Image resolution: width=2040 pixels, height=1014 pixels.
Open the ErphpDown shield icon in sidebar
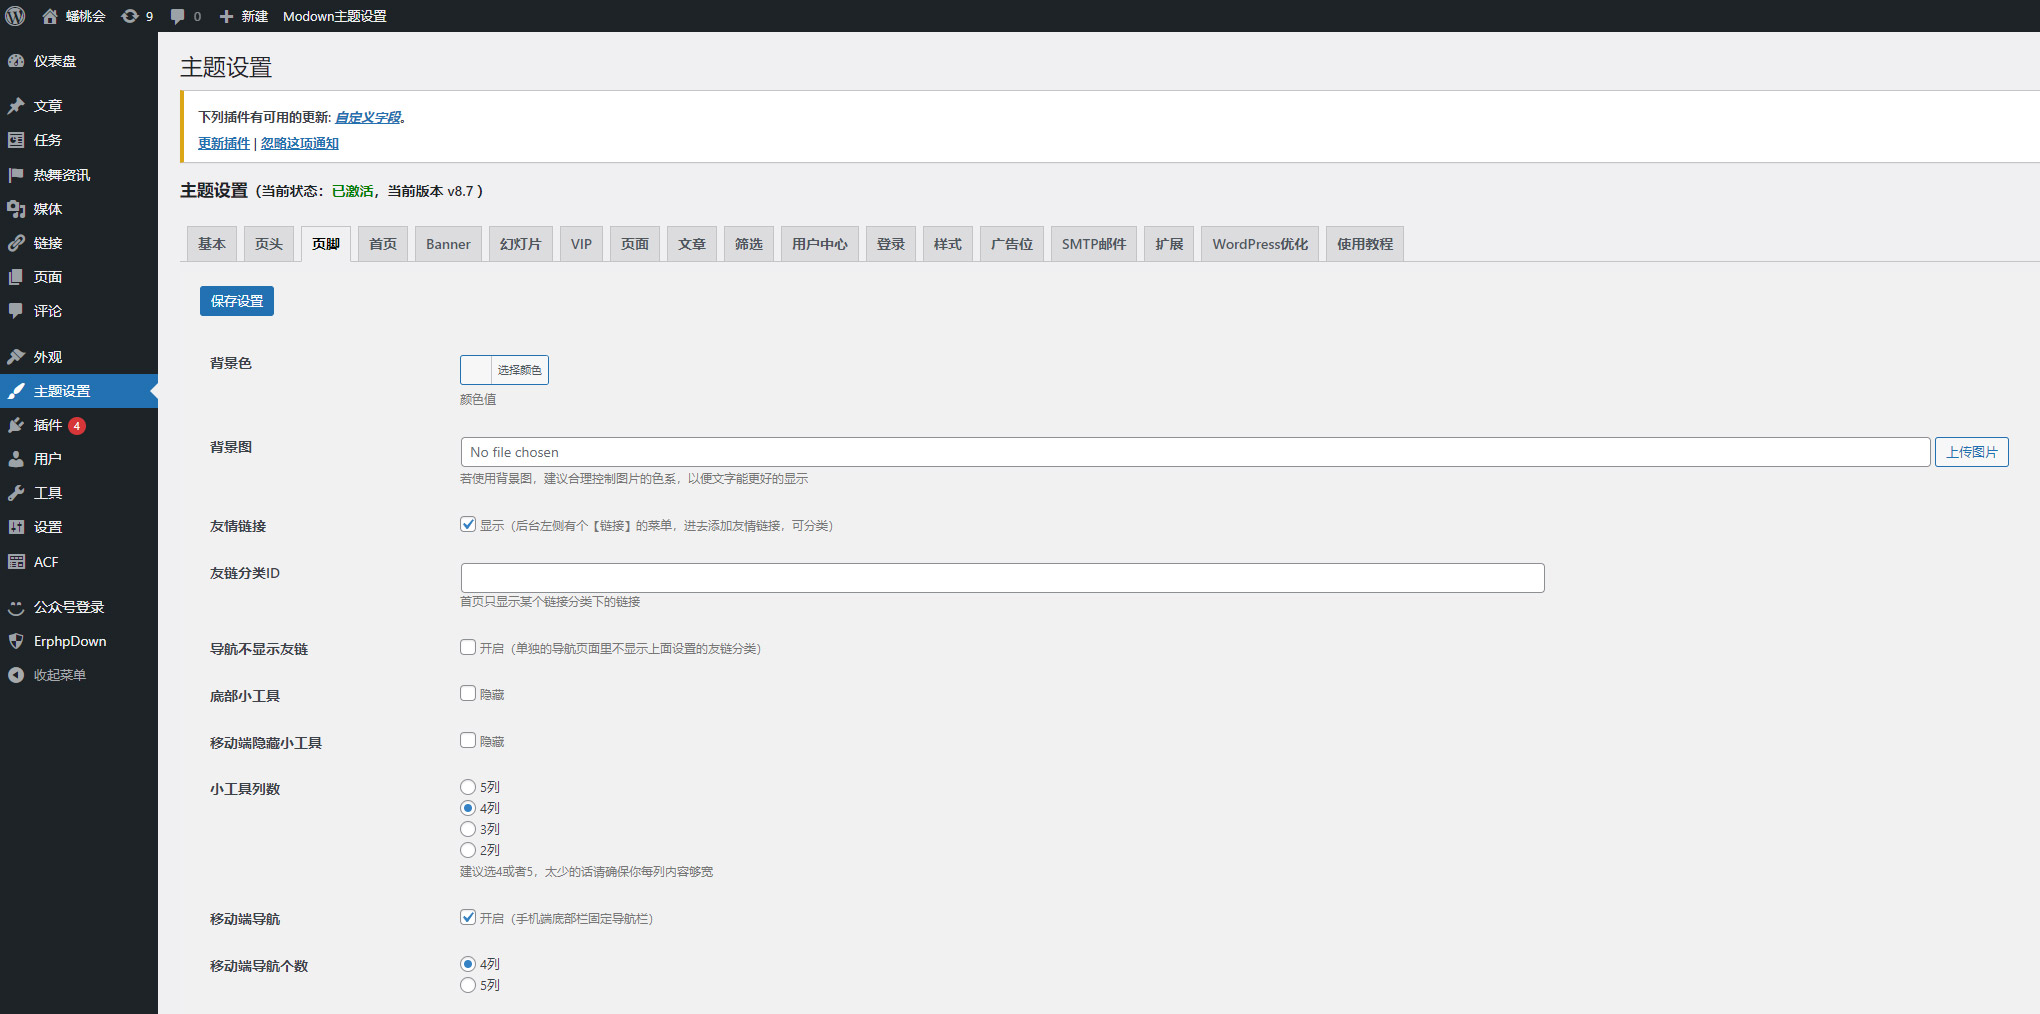coord(16,641)
